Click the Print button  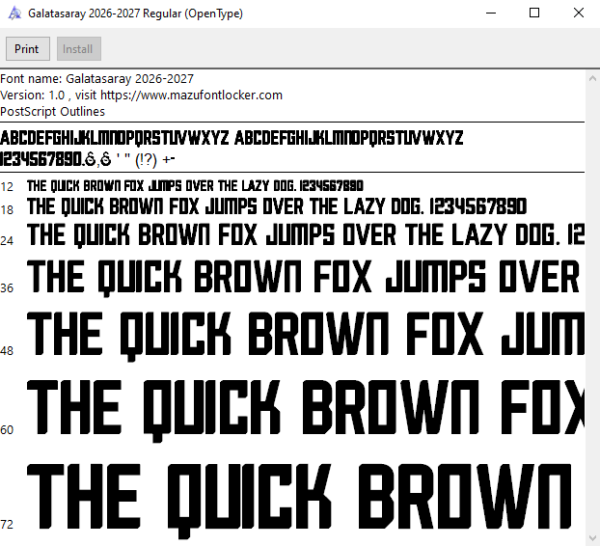pos(28,49)
